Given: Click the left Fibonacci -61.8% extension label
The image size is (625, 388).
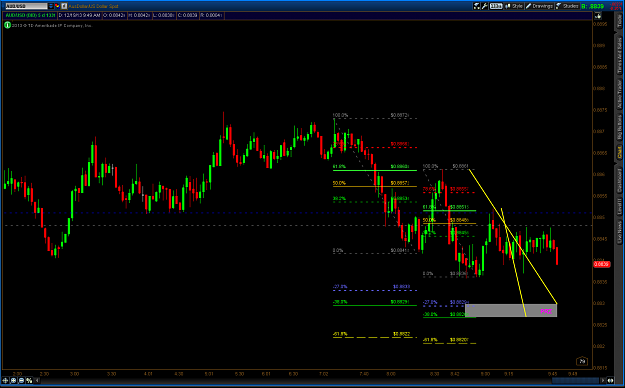Looking at the screenshot, I should pyautogui.click(x=340, y=334).
